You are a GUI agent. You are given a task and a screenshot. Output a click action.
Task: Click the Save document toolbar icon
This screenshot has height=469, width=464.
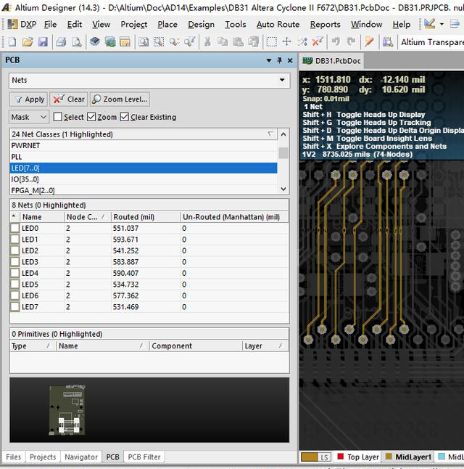point(43,42)
